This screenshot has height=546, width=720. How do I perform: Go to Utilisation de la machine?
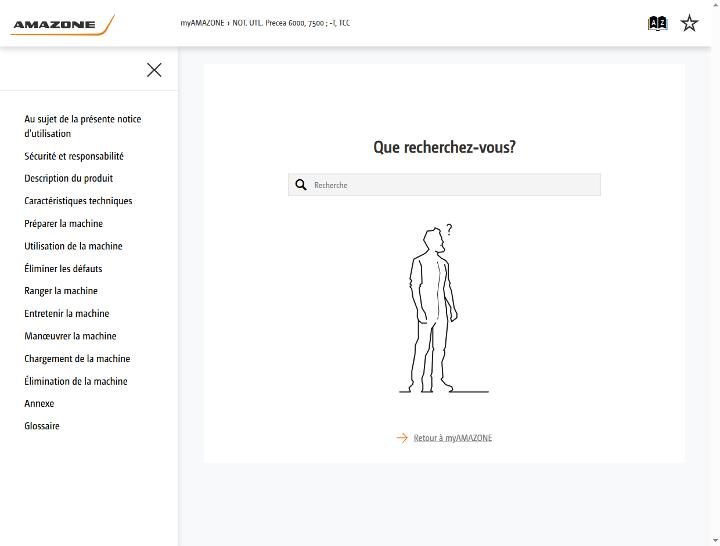73,246
